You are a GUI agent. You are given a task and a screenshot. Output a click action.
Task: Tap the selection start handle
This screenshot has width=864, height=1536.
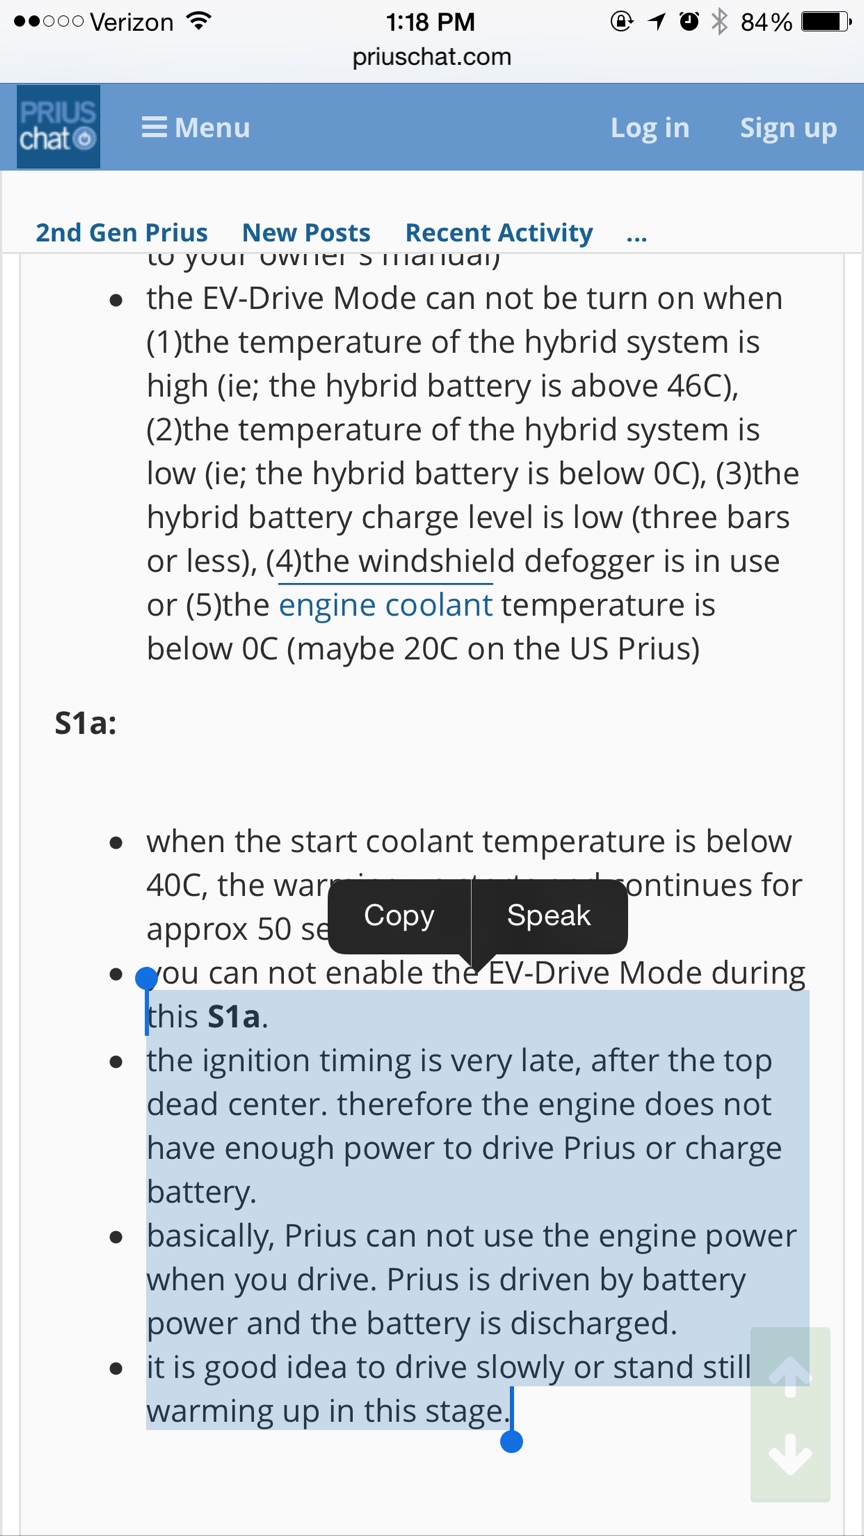tap(147, 978)
